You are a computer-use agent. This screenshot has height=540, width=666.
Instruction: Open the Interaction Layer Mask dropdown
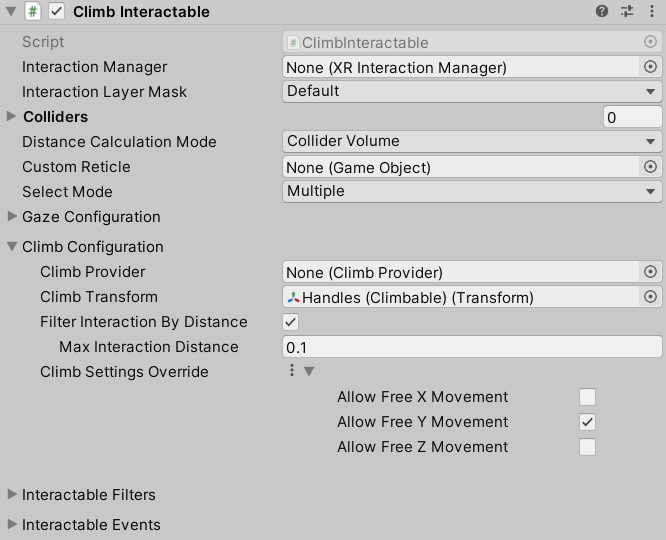tap(472, 92)
